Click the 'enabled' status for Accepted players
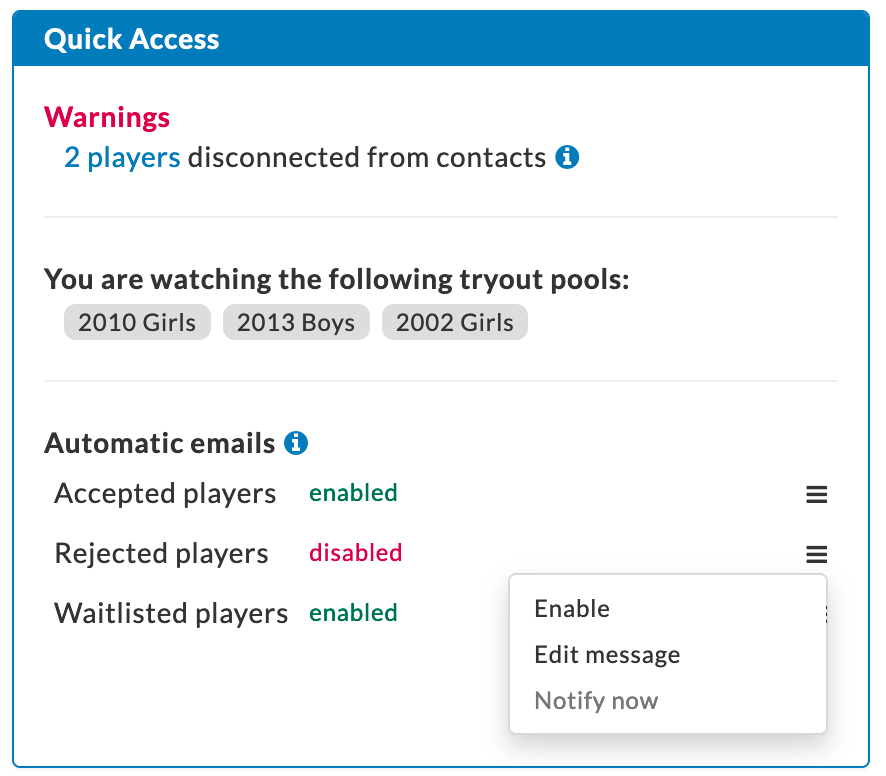This screenshot has height=776, width=886. 353,493
